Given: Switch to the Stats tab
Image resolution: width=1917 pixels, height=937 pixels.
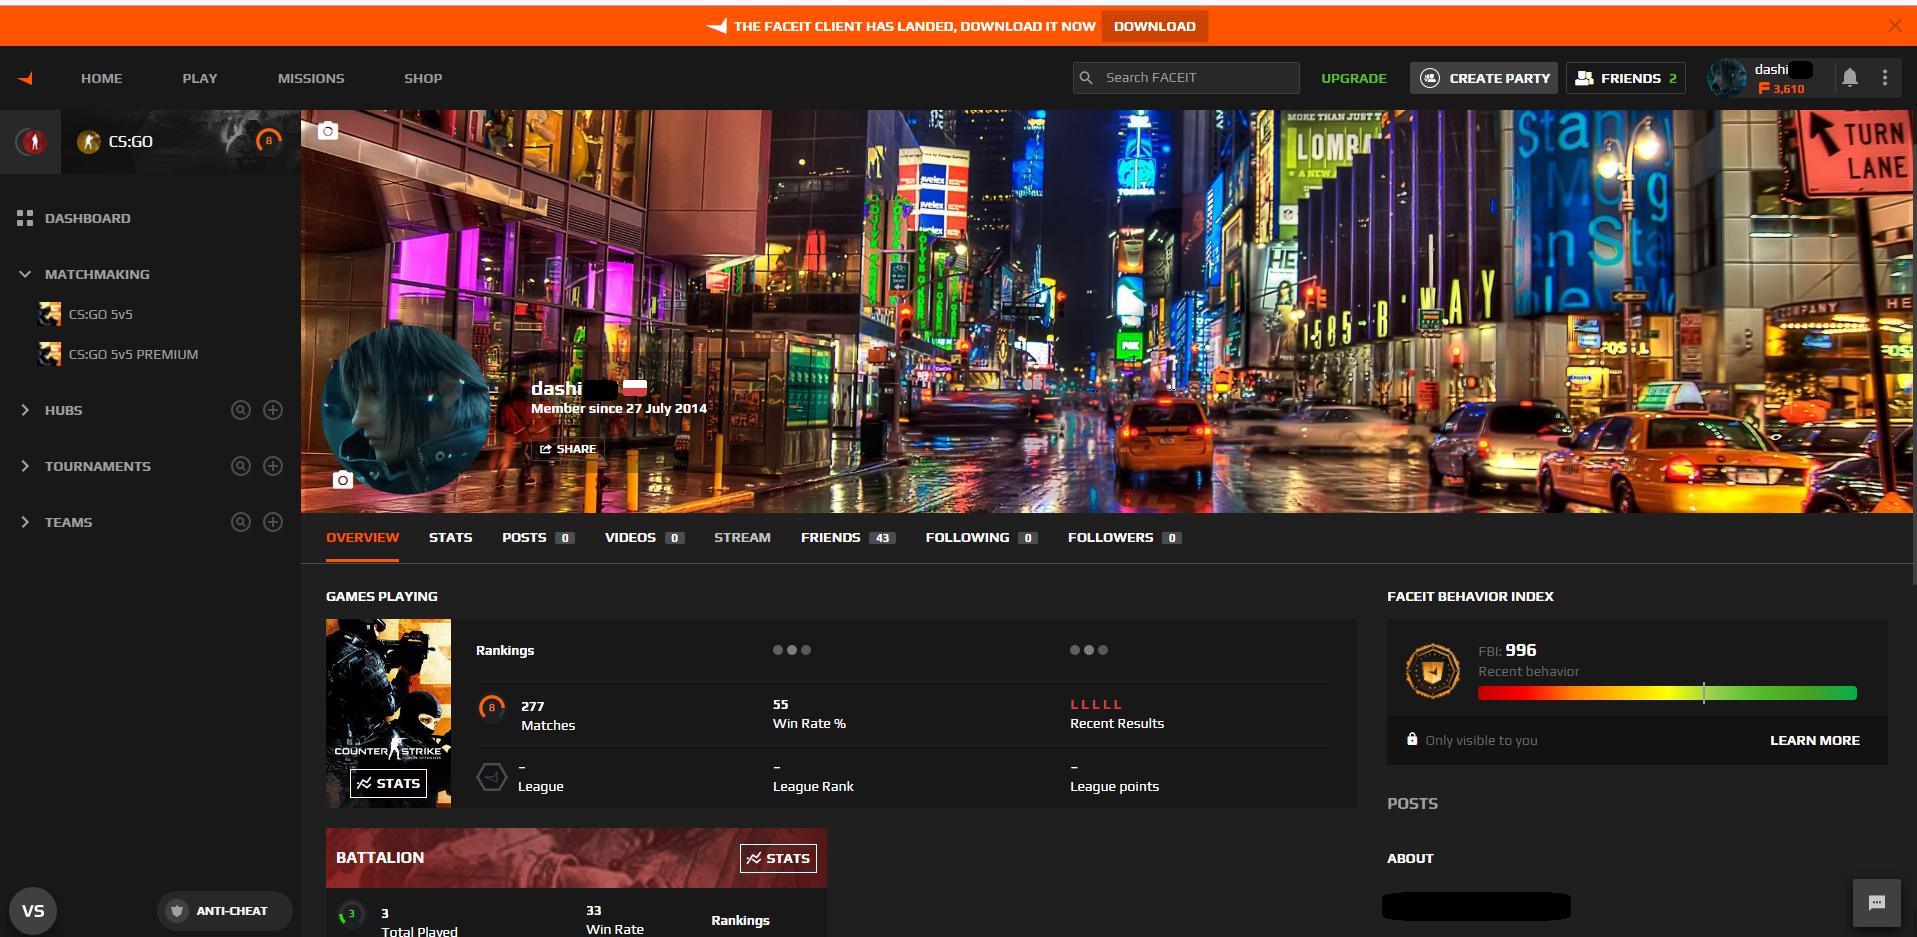Looking at the screenshot, I should (x=450, y=538).
